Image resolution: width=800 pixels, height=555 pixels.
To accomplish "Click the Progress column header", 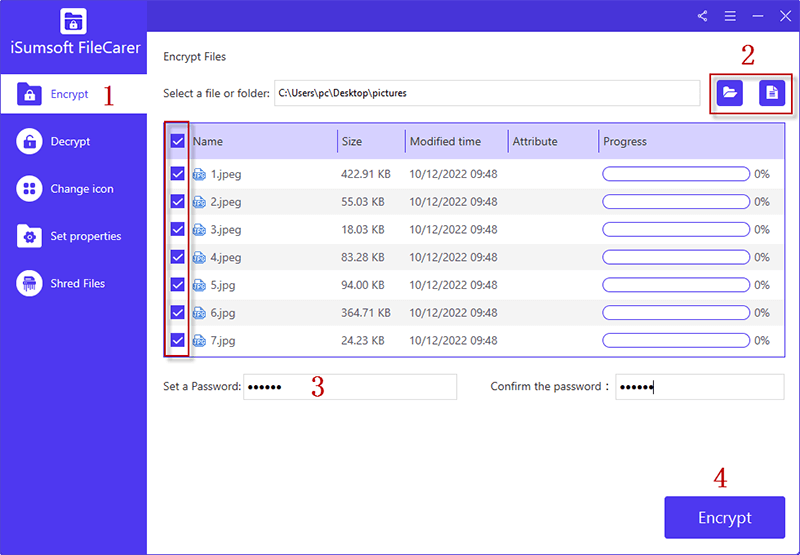I will click(625, 141).
